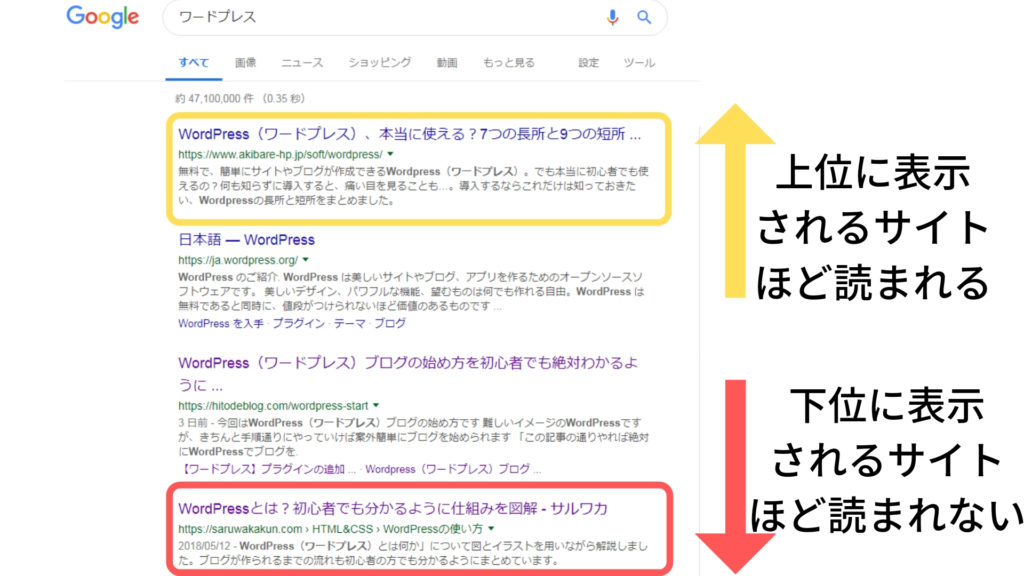Click the ブログ sitelink under ja.wordpress.org
This screenshot has width=1024, height=576.
point(390,323)
